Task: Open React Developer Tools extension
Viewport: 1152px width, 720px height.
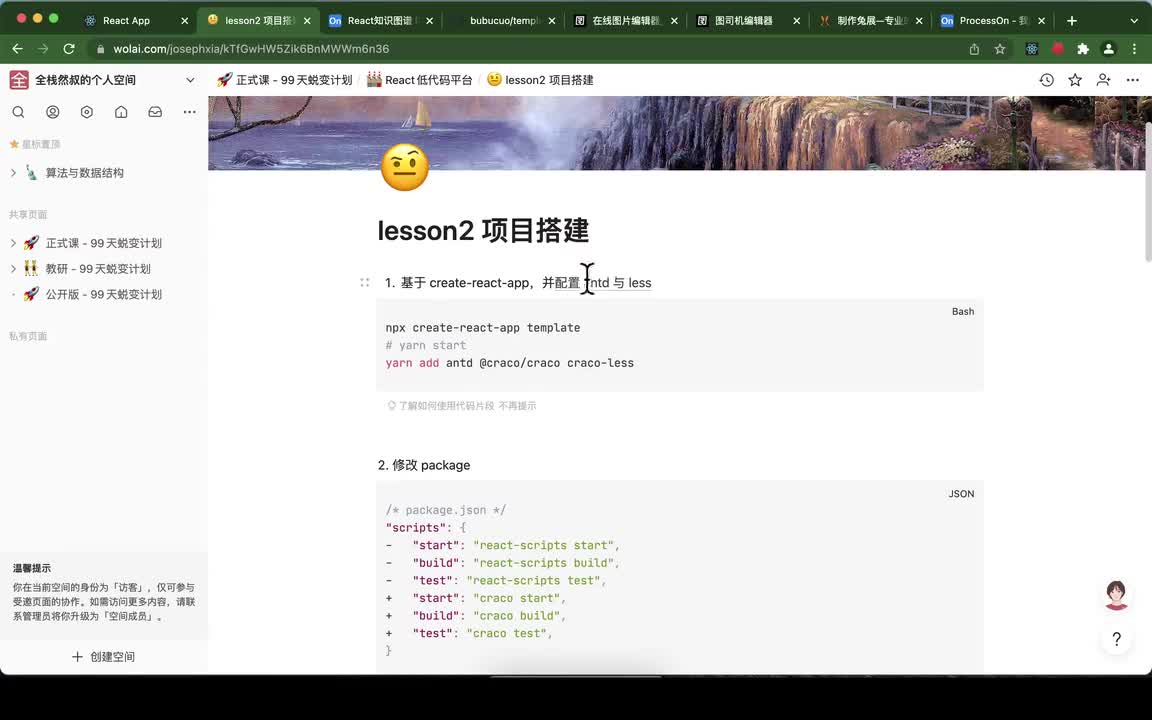Action: point(1032,48)
